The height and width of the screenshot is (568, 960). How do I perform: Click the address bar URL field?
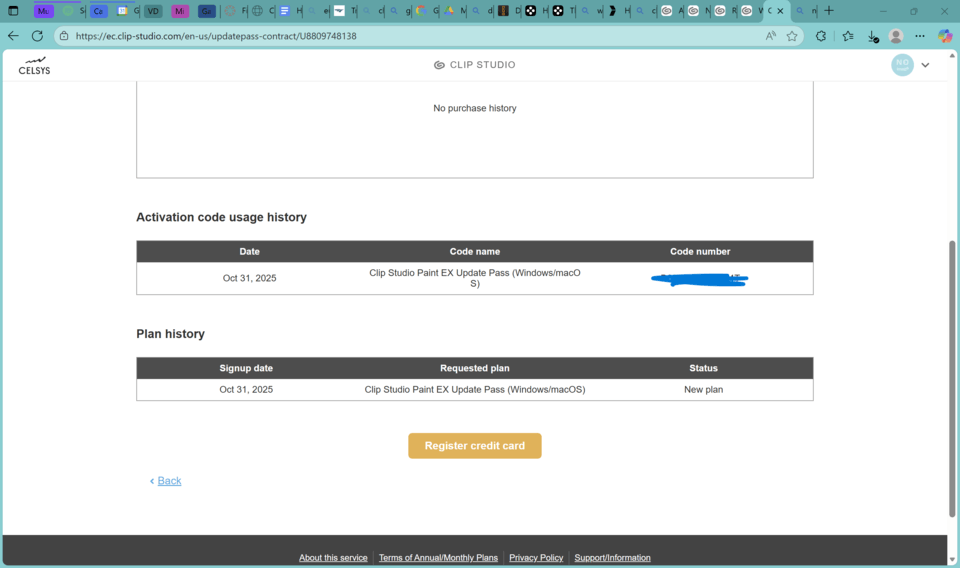click(x=400, y=36)
